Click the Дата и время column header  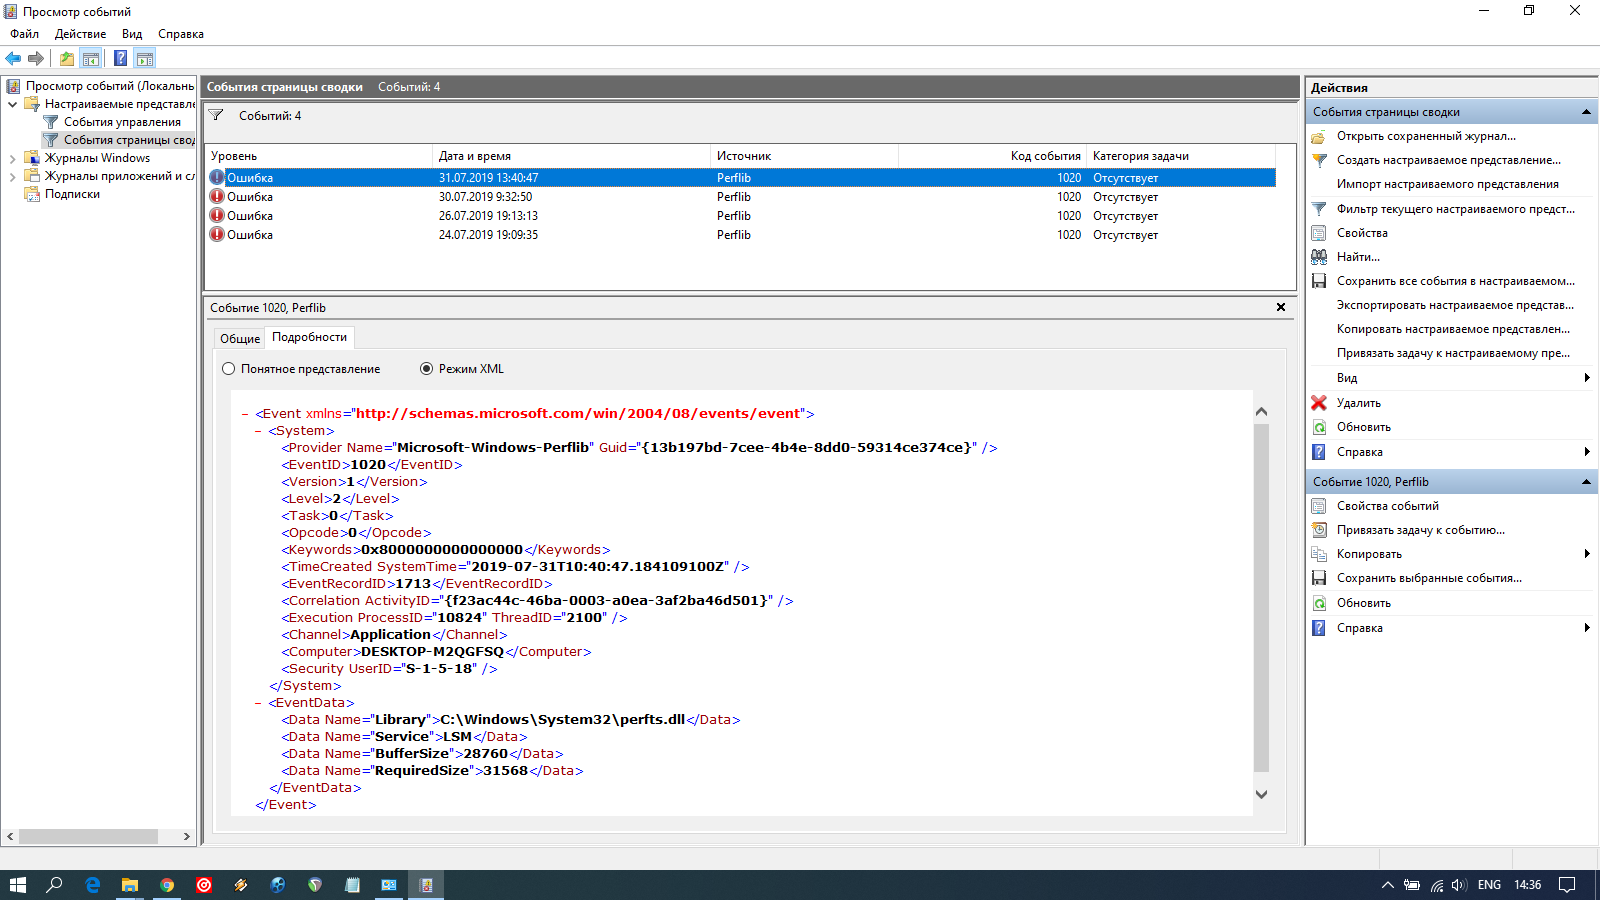[x=571, y=156]
